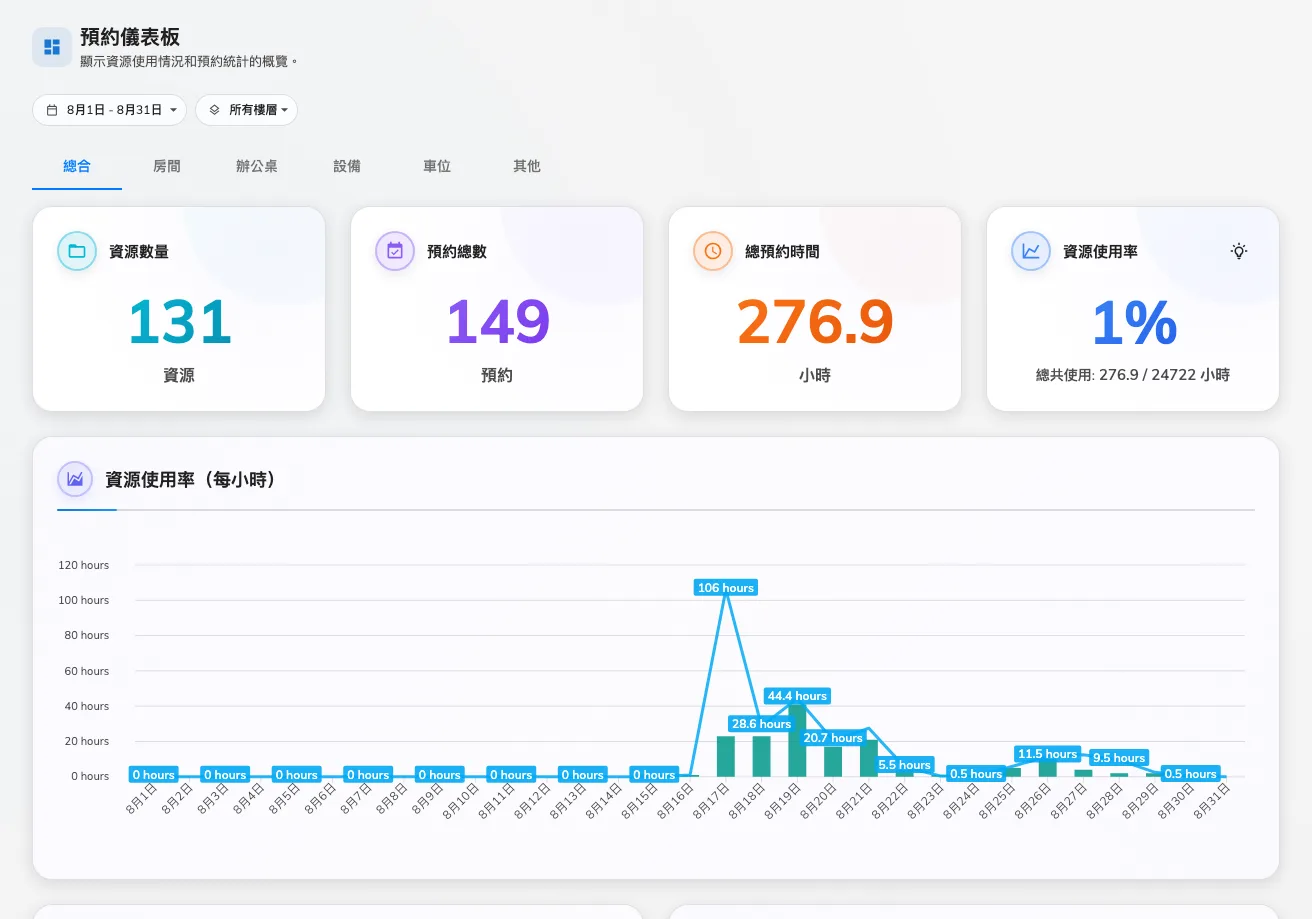
Task: Click the clock icon on 總預約時間 card
Action: point(713,251)
